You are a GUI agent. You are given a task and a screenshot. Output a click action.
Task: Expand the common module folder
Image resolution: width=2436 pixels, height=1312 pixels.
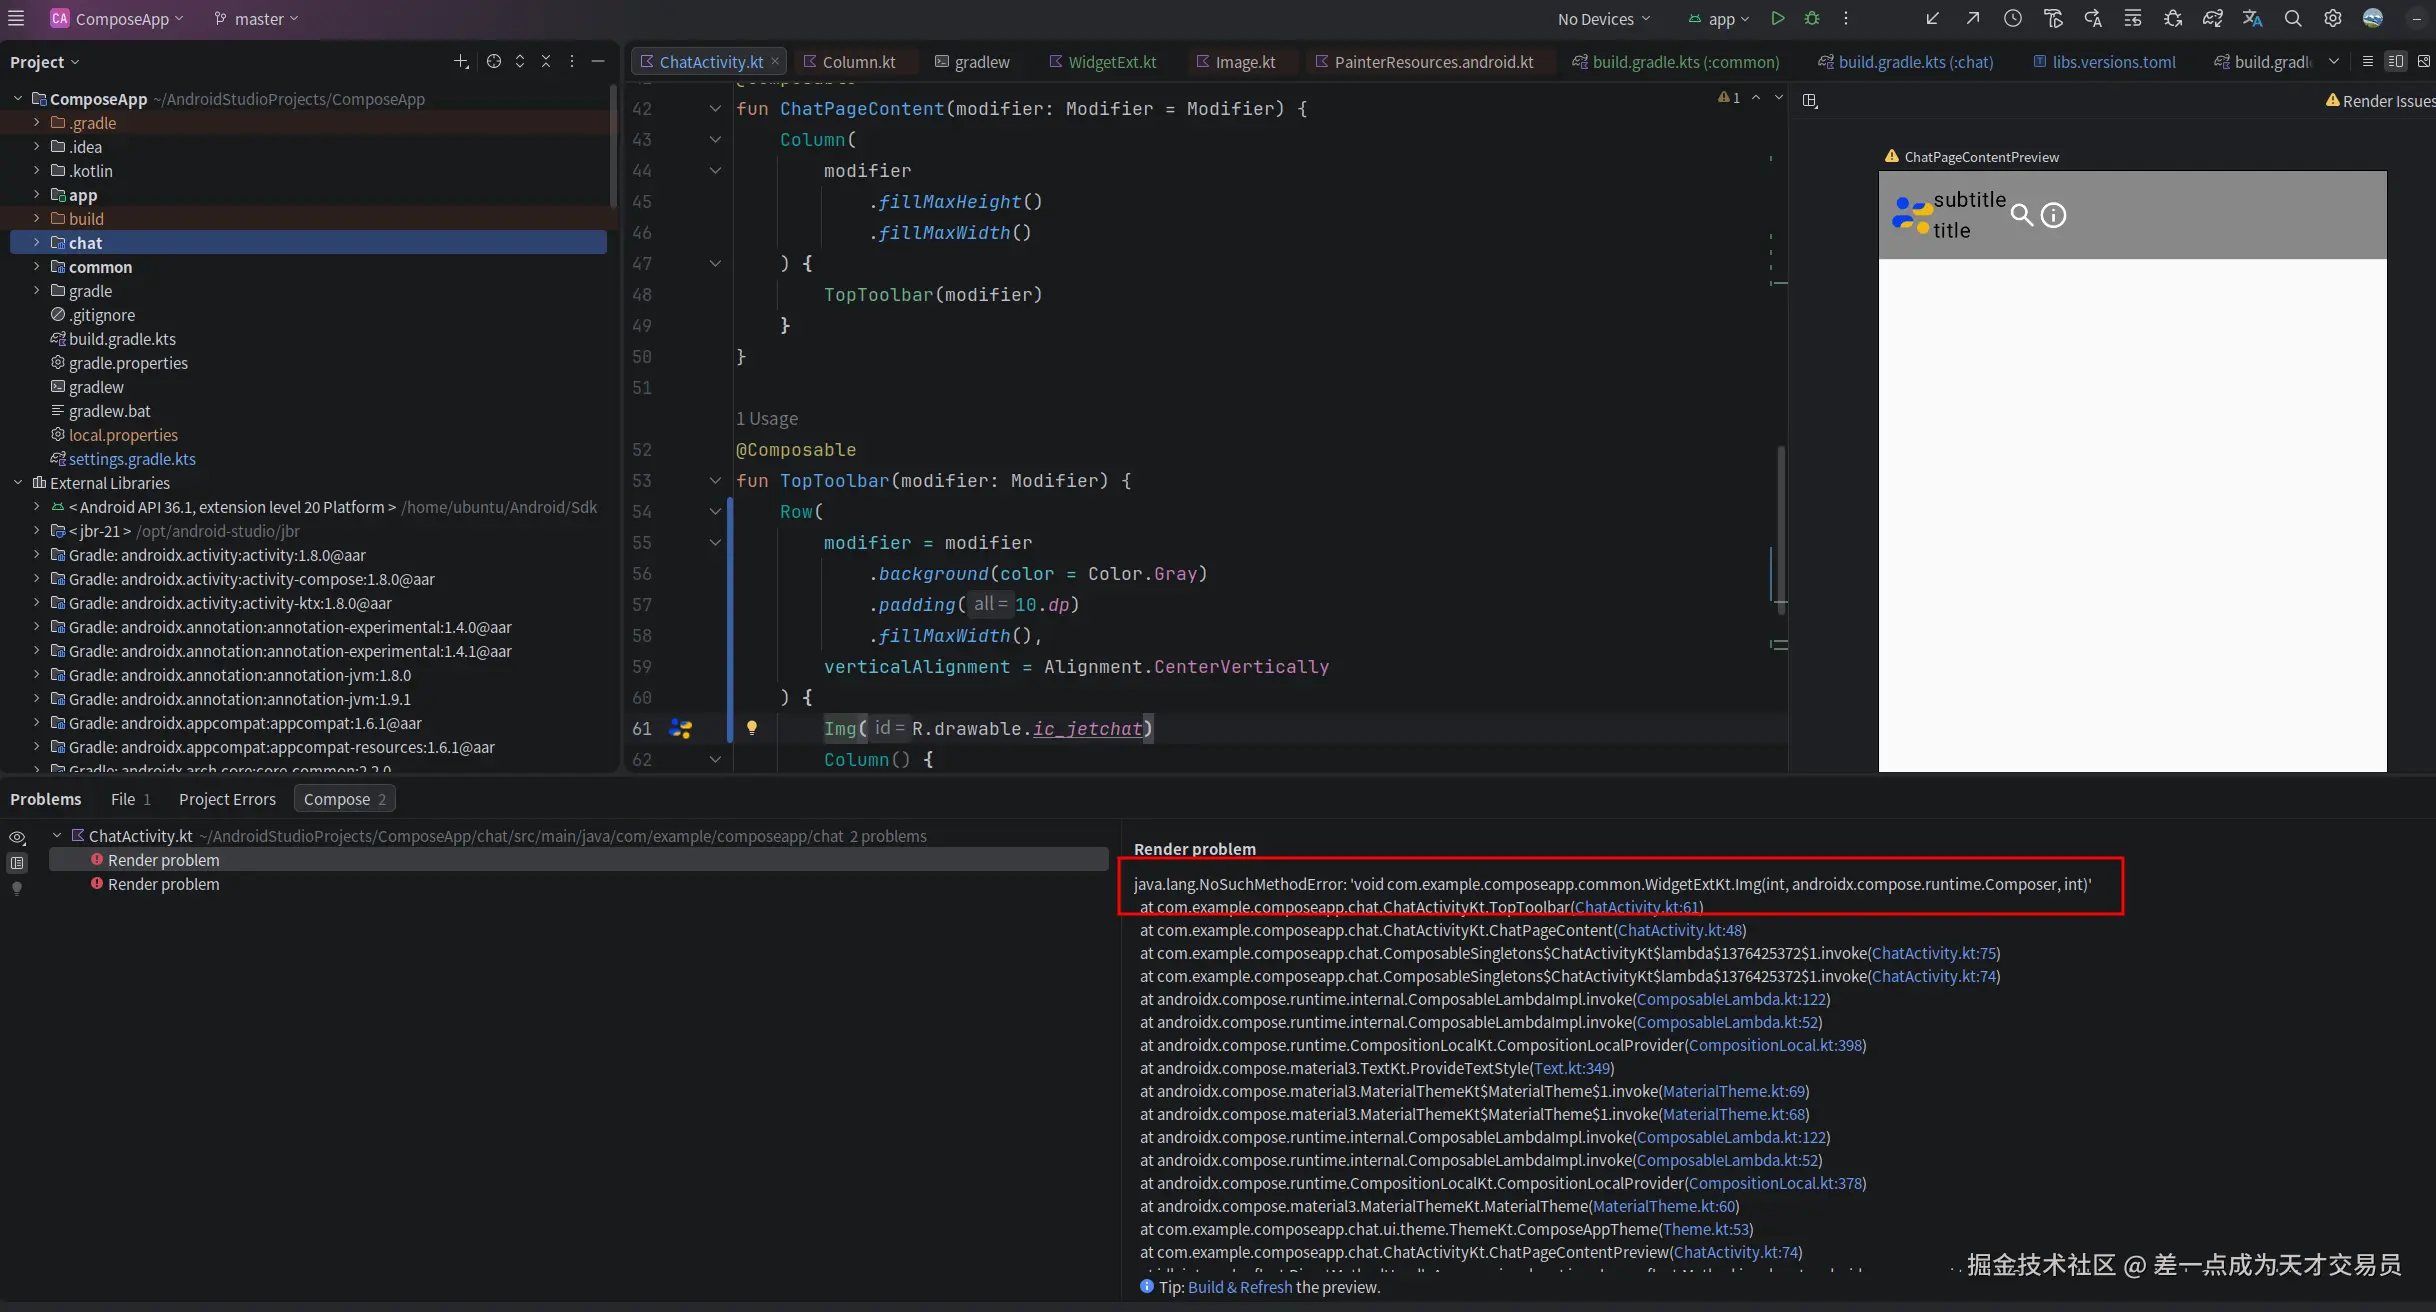[x=37, y=267]
